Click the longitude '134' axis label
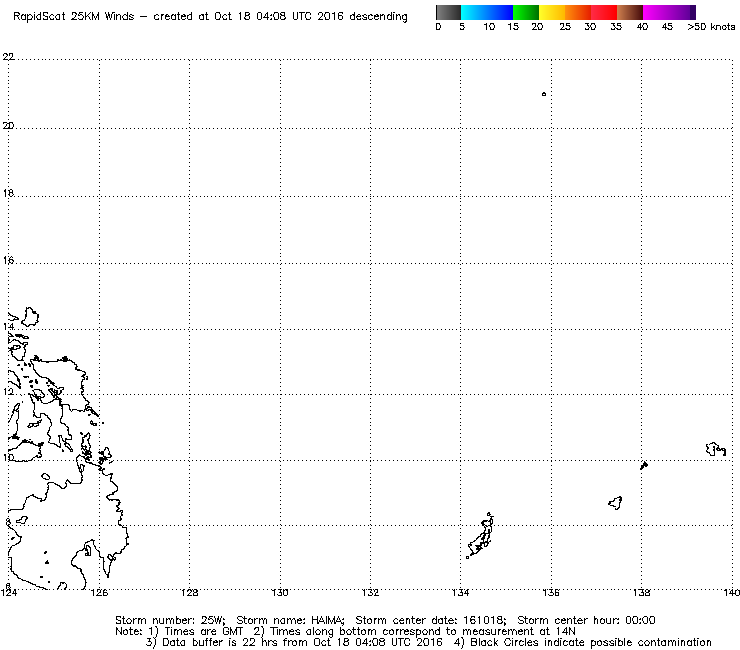This screenshot has width=740, height=650. click(461, 593)
